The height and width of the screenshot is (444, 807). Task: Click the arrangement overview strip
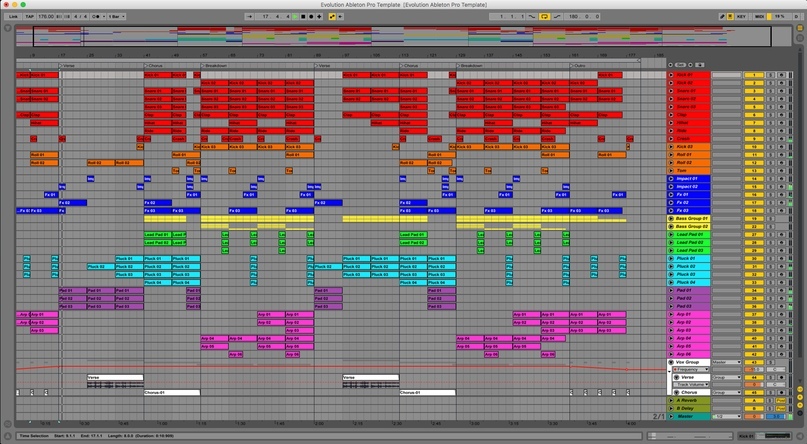pos(403,37)
